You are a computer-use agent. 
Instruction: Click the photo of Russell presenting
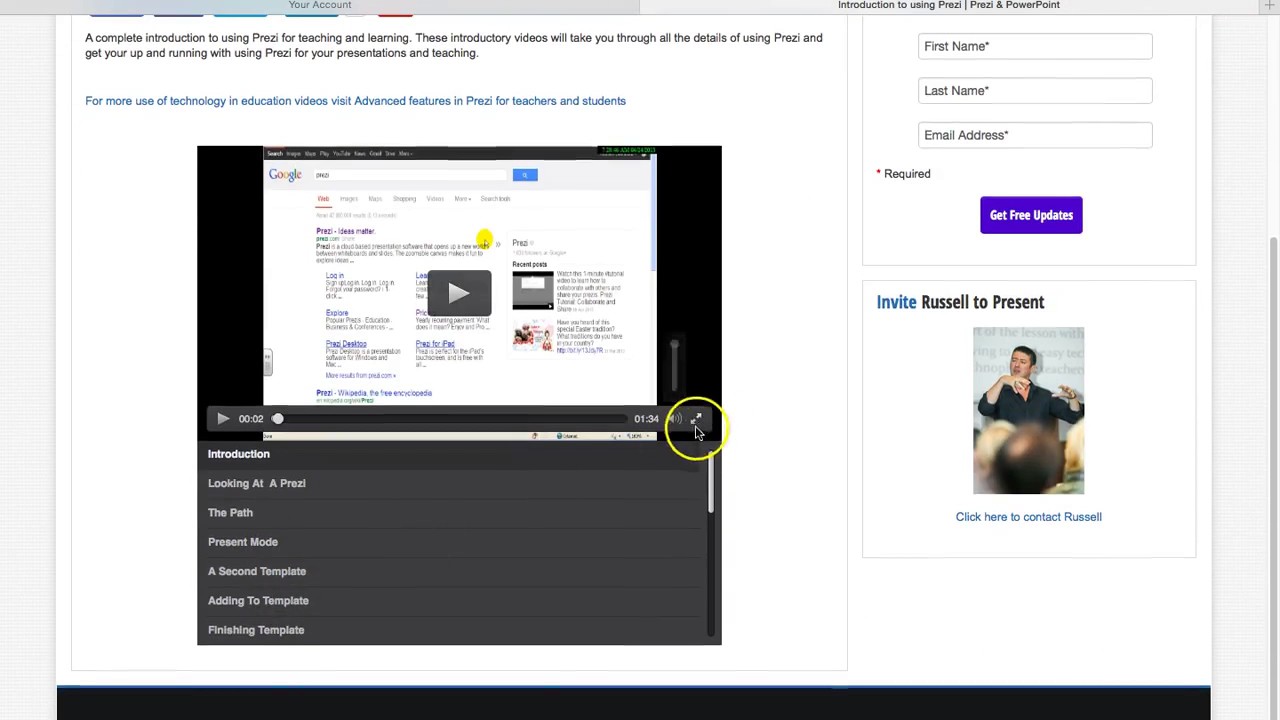click(1028, 411)
